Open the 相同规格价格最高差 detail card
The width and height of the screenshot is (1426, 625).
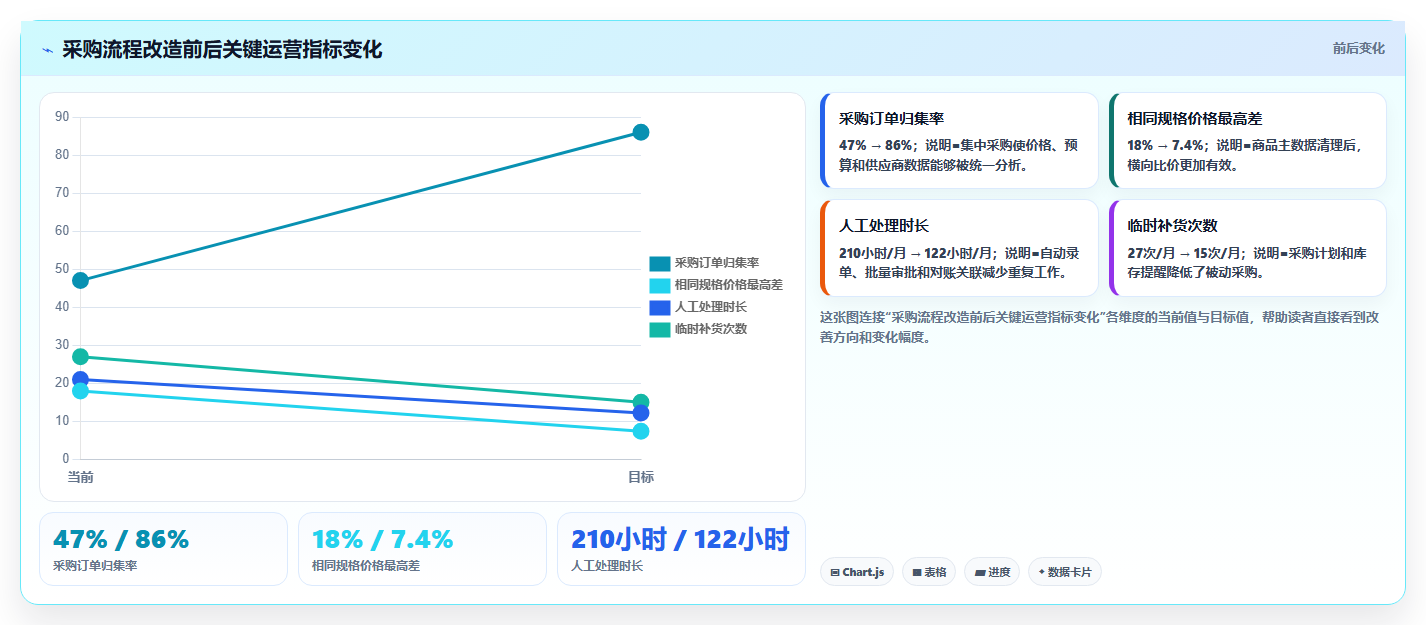click(1248, 140)
